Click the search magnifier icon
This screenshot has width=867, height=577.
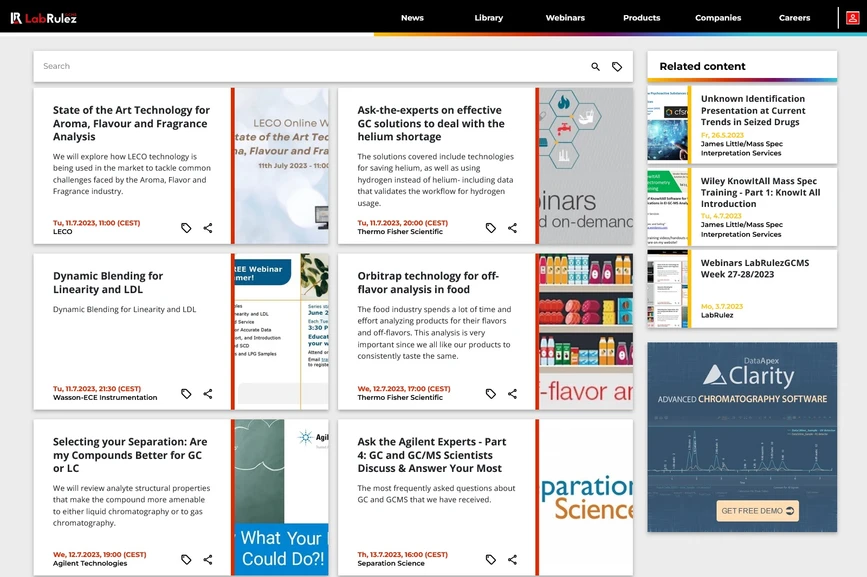596,66
